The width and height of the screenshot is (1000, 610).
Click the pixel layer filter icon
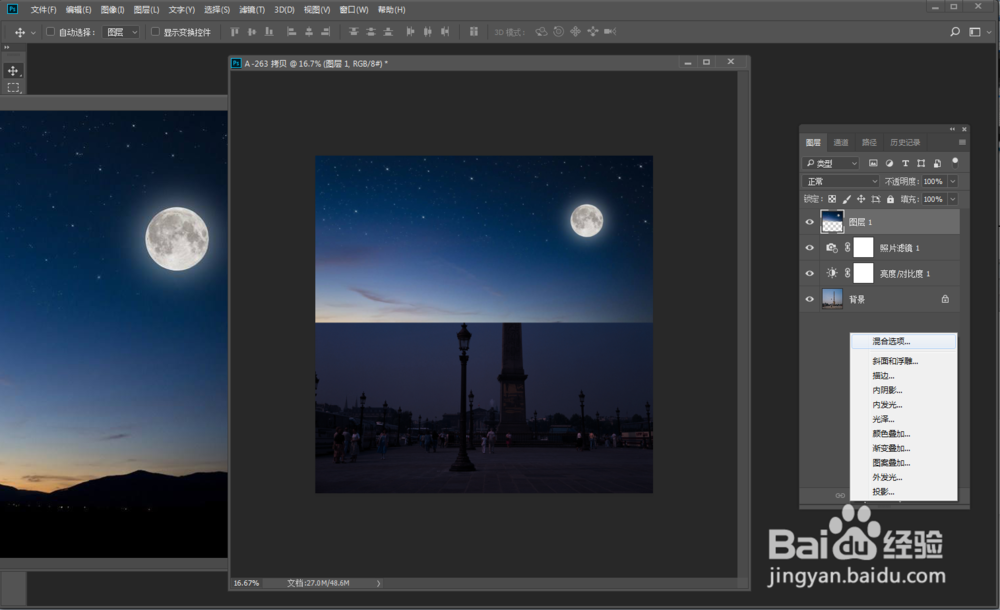pyautogui.click(x=873, y=163)
